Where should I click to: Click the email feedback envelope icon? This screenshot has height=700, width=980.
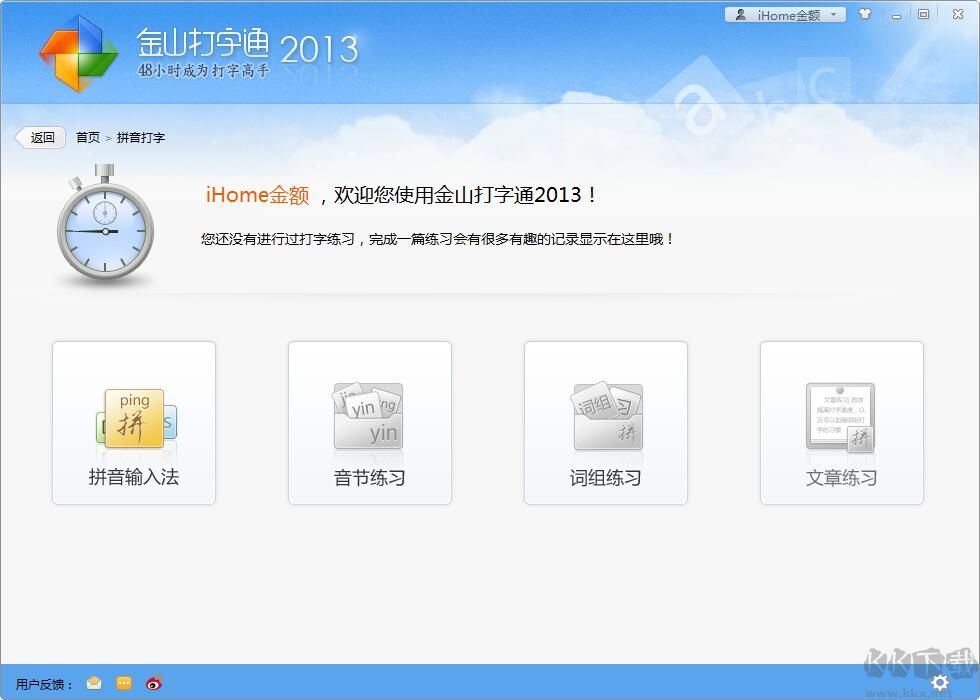pos(93,684)
